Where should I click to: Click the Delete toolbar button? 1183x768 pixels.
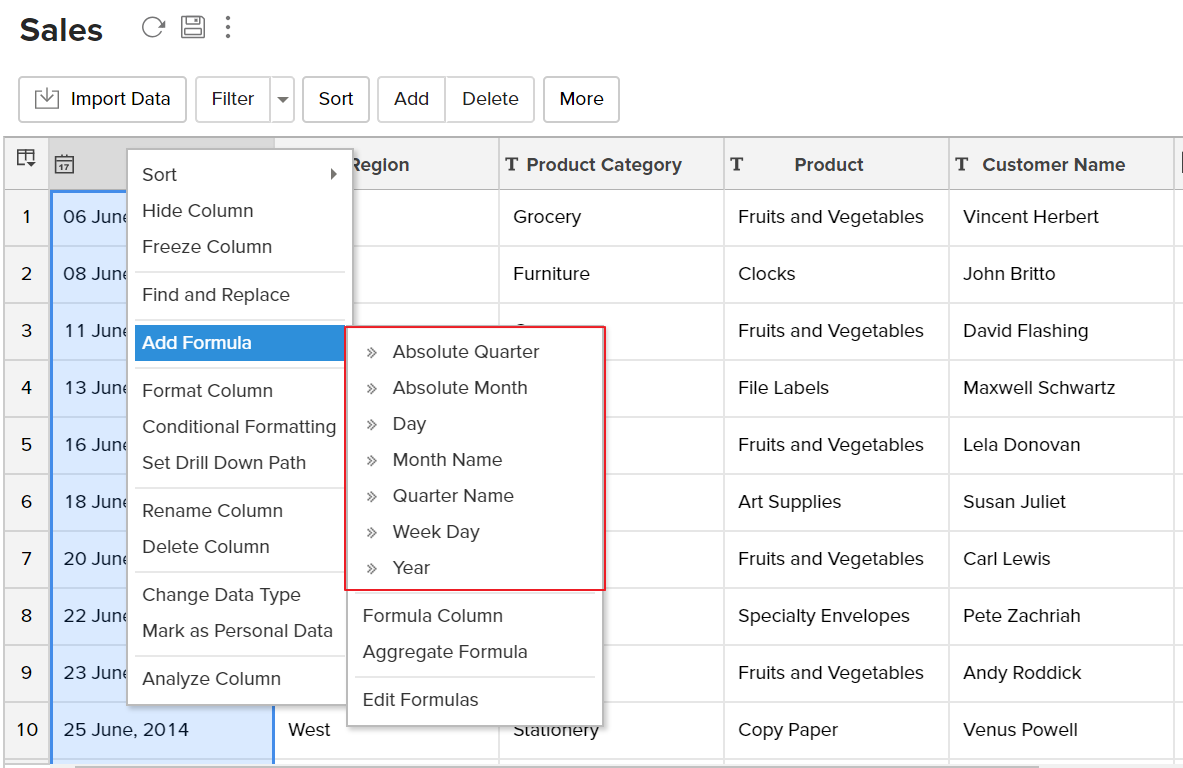click(490, 99)
